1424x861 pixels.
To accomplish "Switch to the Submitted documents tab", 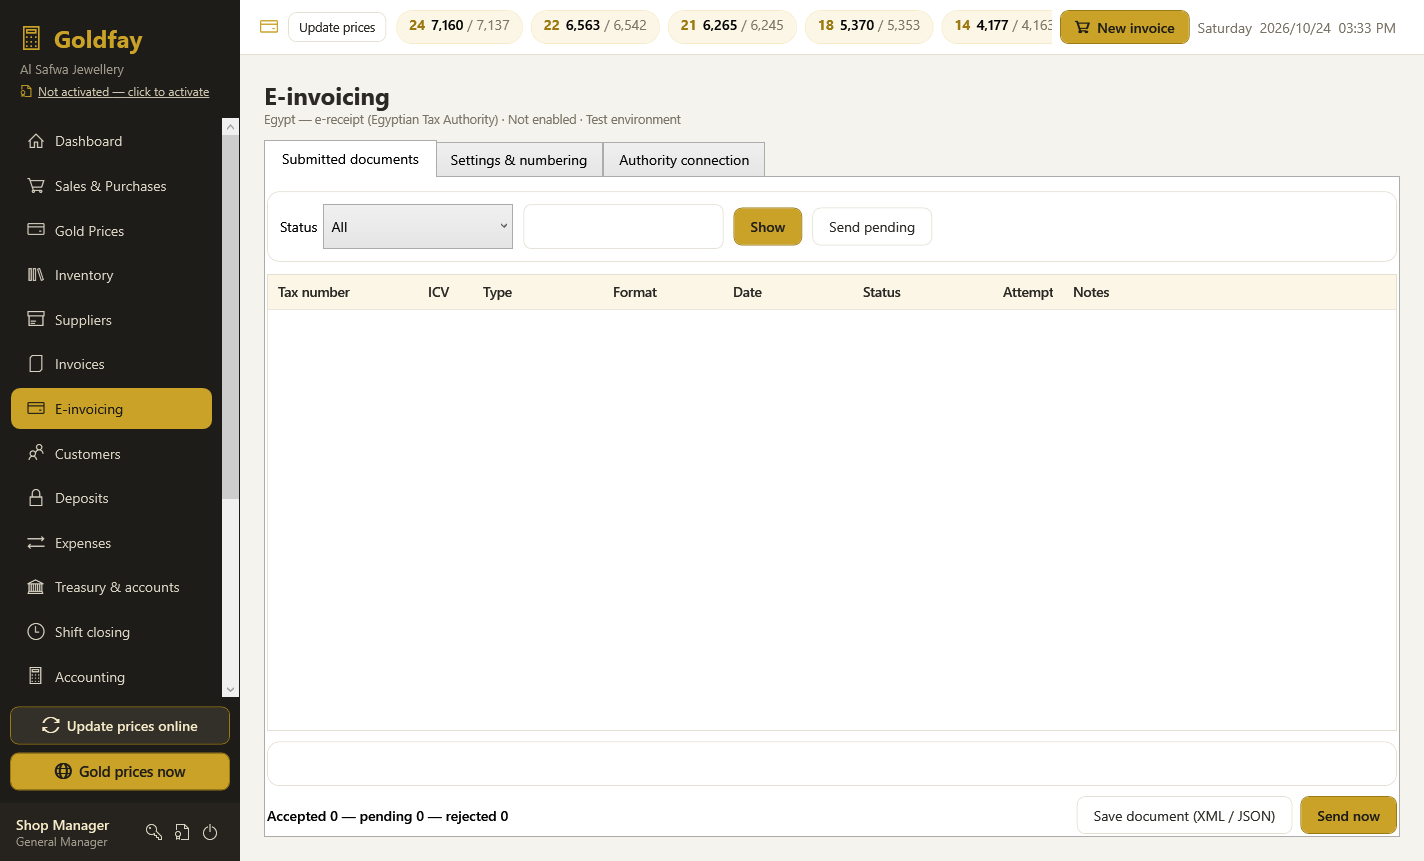I will tap(350, 159).
